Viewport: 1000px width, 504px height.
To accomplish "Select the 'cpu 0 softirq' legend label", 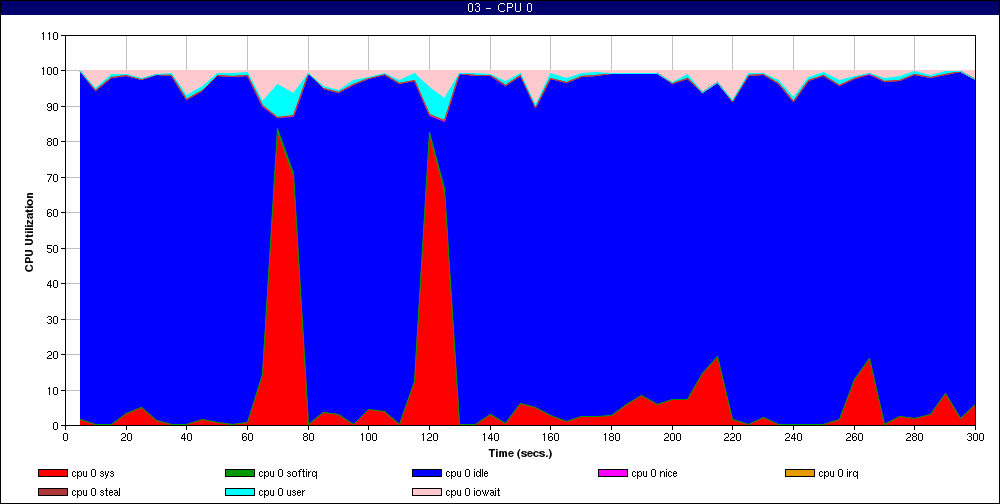I will [x=288, y=473].
